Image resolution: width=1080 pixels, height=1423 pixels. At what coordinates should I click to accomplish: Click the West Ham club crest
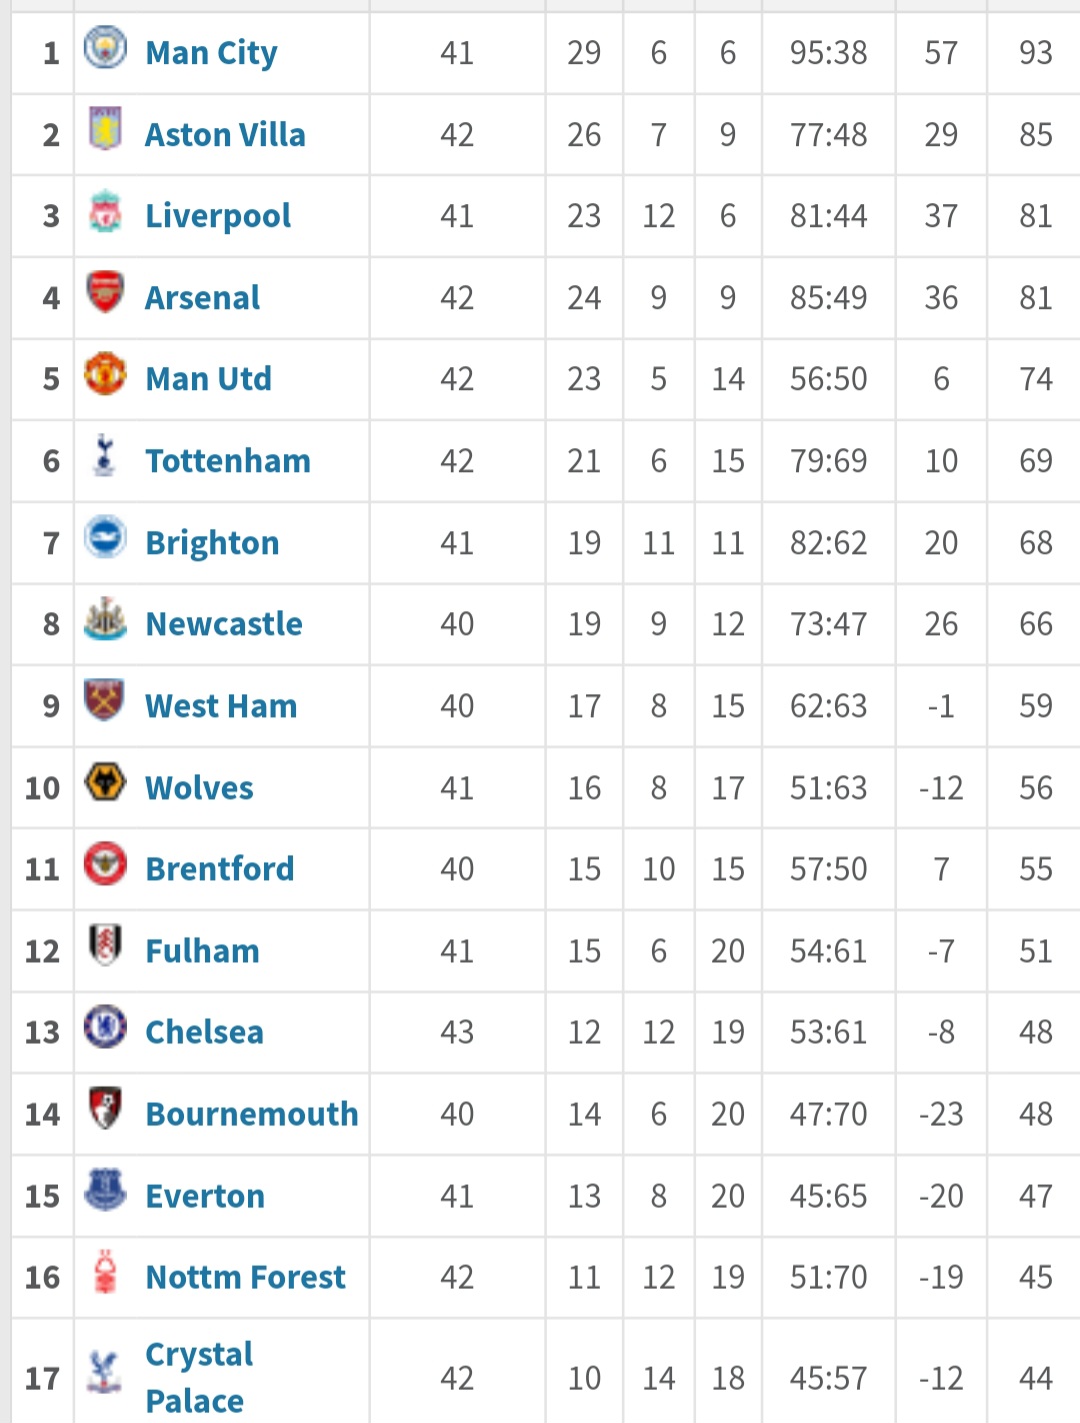105,700
